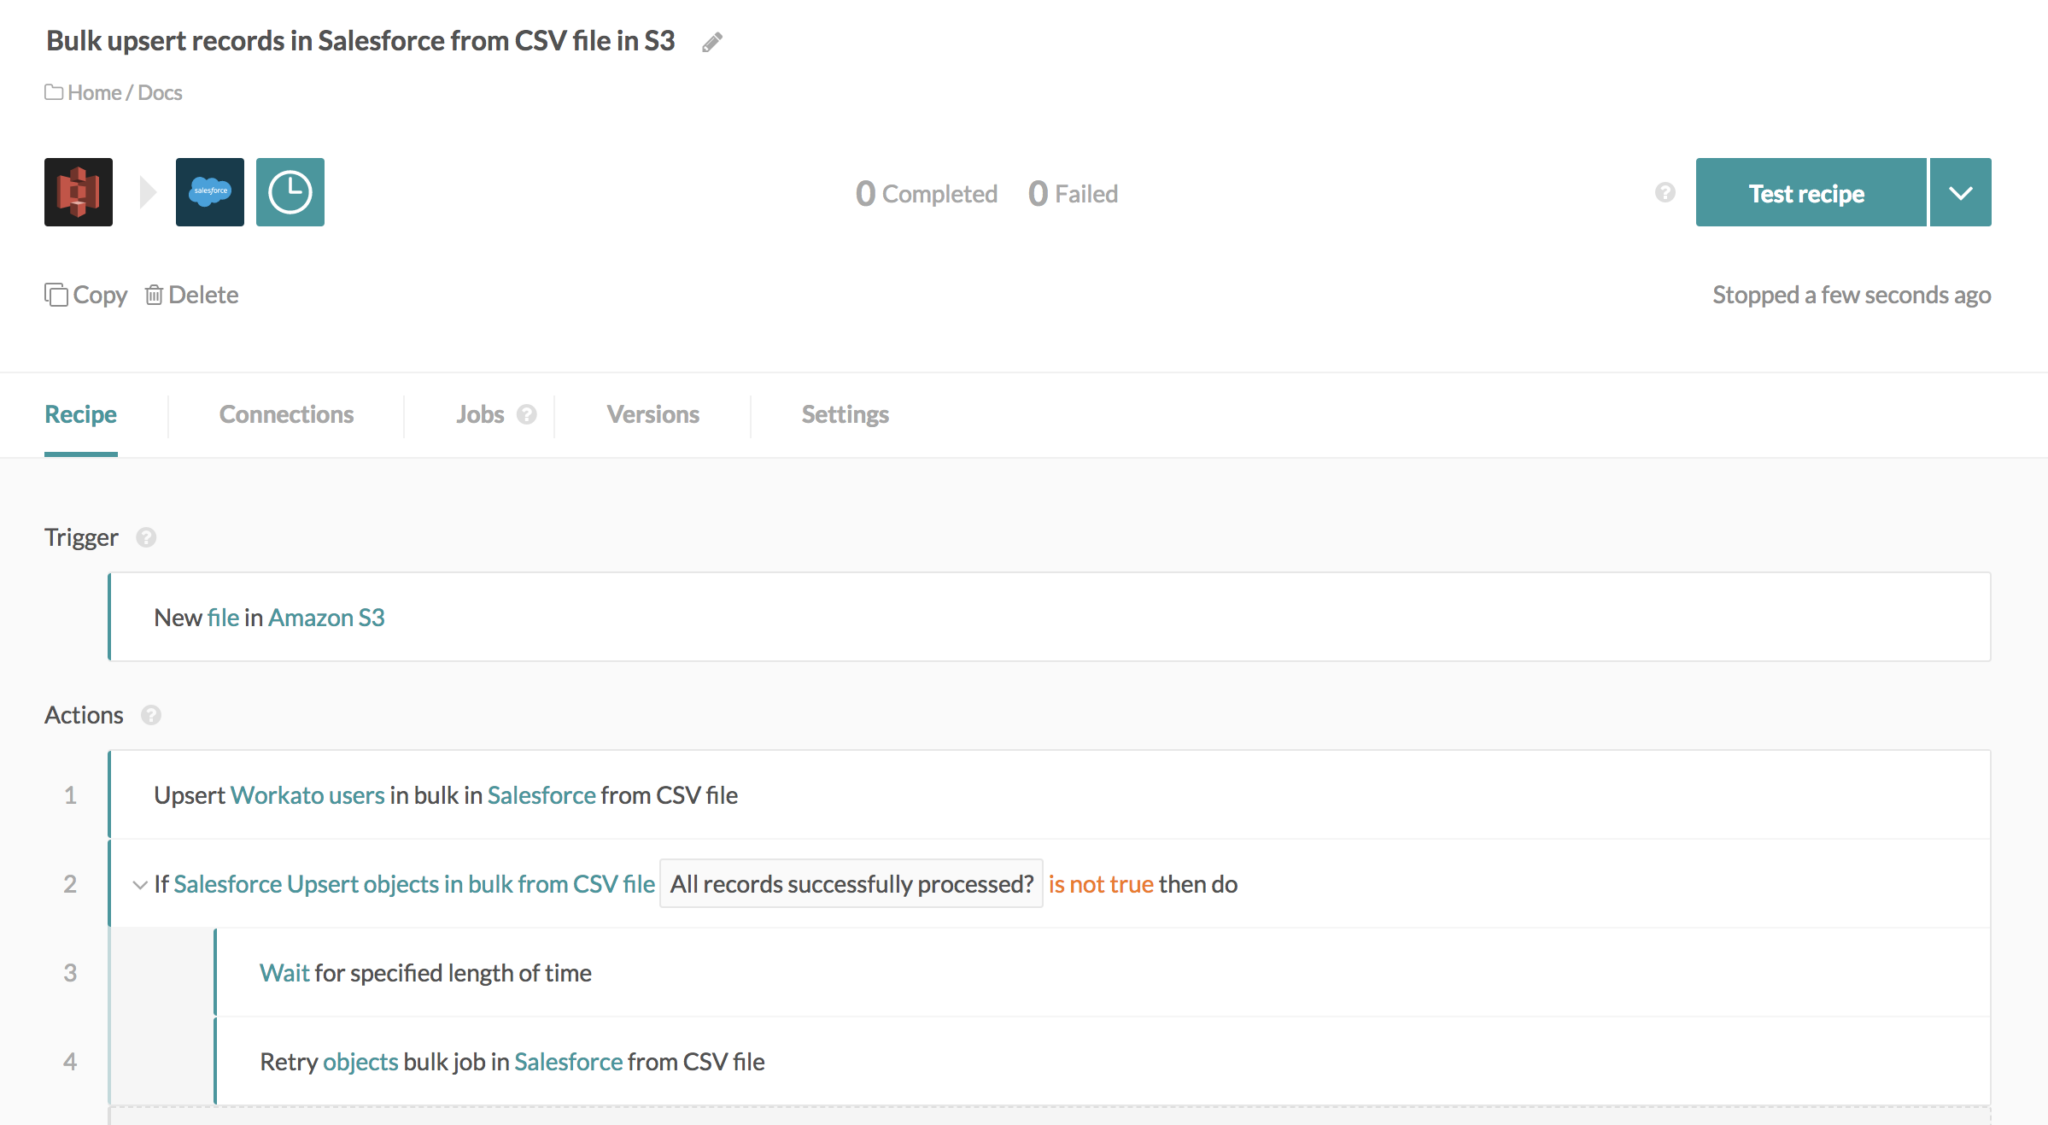Open the Settings tab
This screenshot has height=1125, width=2048.
click(x=844, y=414)
